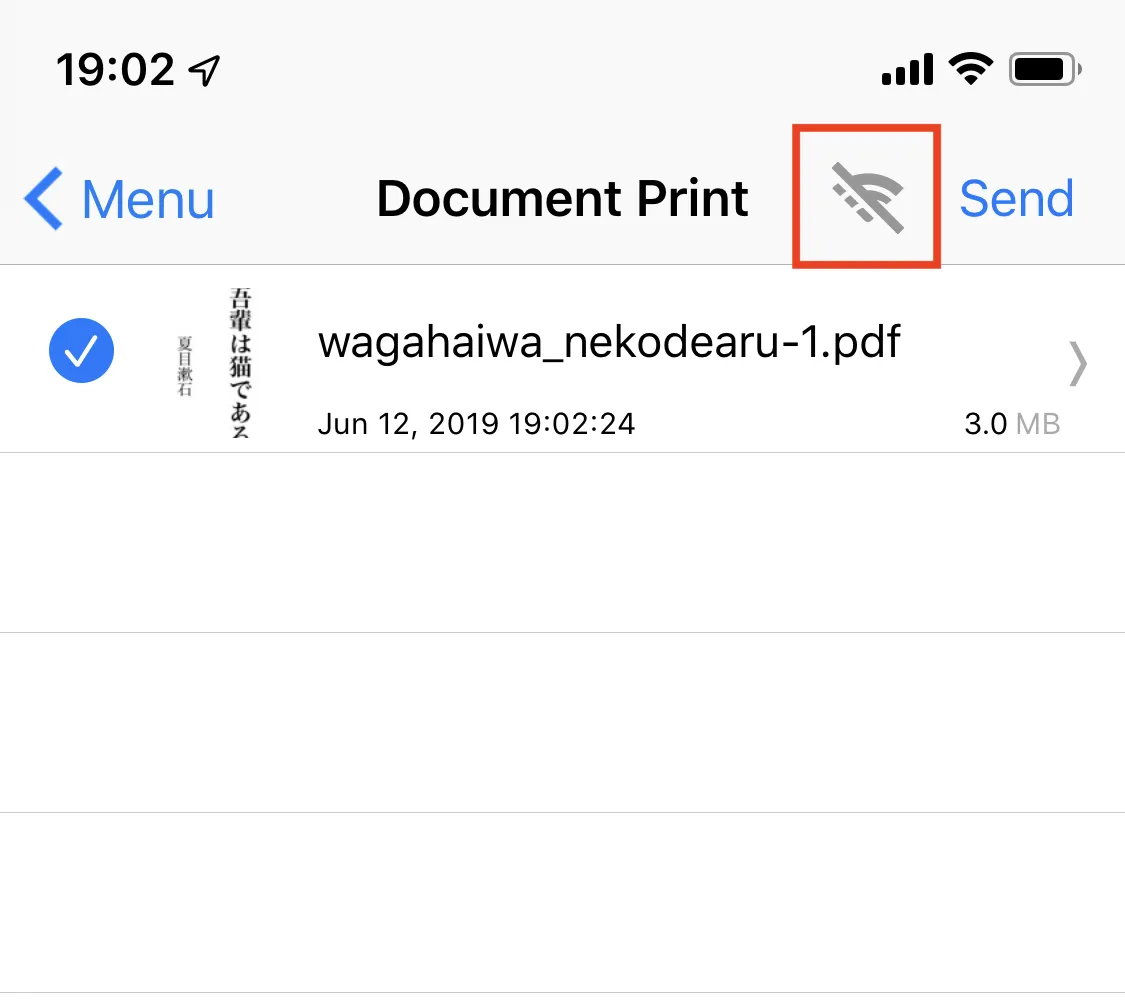Tap the third empty list row
Viewport: 1125px width, 1000px height.
pos(562,902)
